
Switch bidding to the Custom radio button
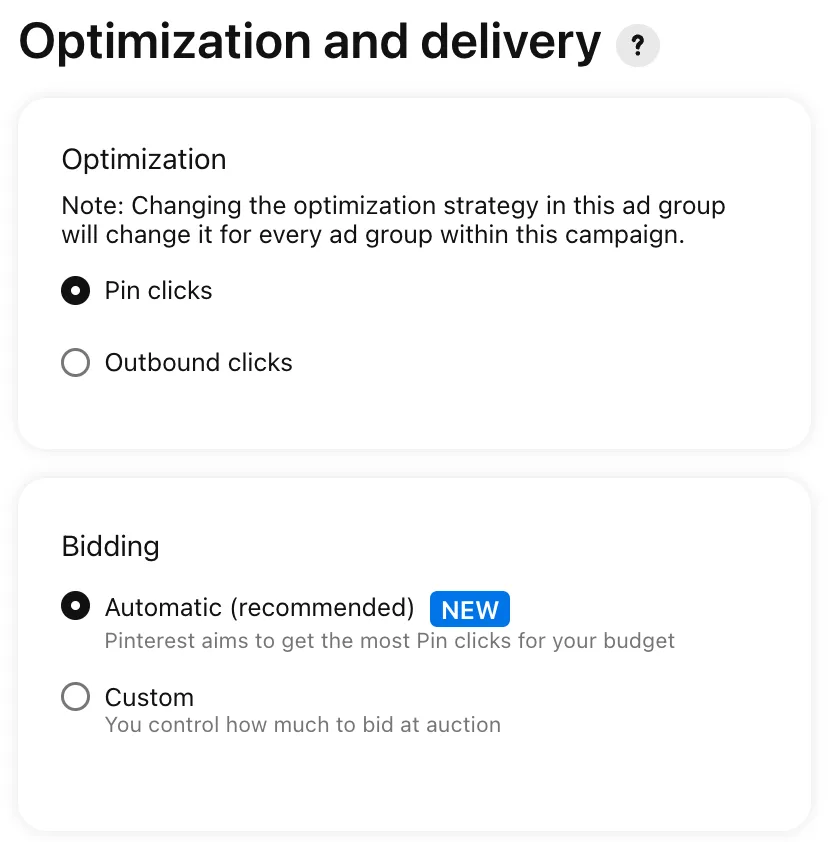[76, 696]
